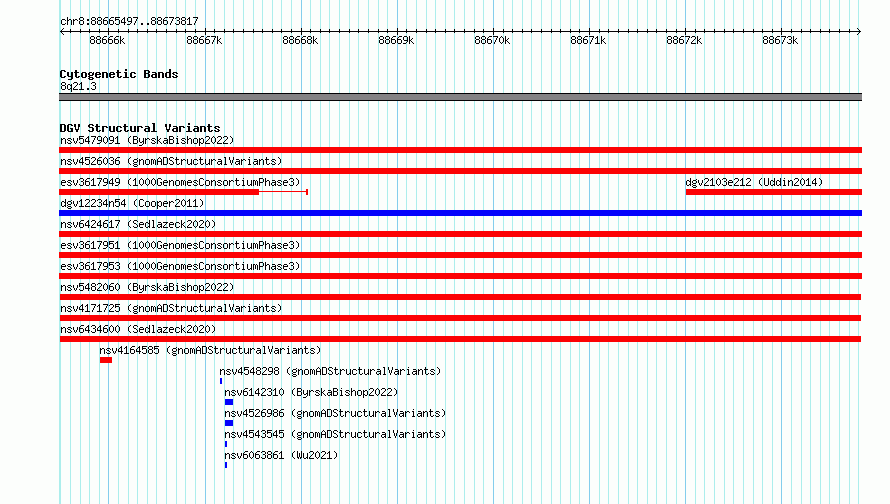The image size is (890, 504).
Task: Open nsv6063861 (Wu2021) label
Action: point(281,455)
